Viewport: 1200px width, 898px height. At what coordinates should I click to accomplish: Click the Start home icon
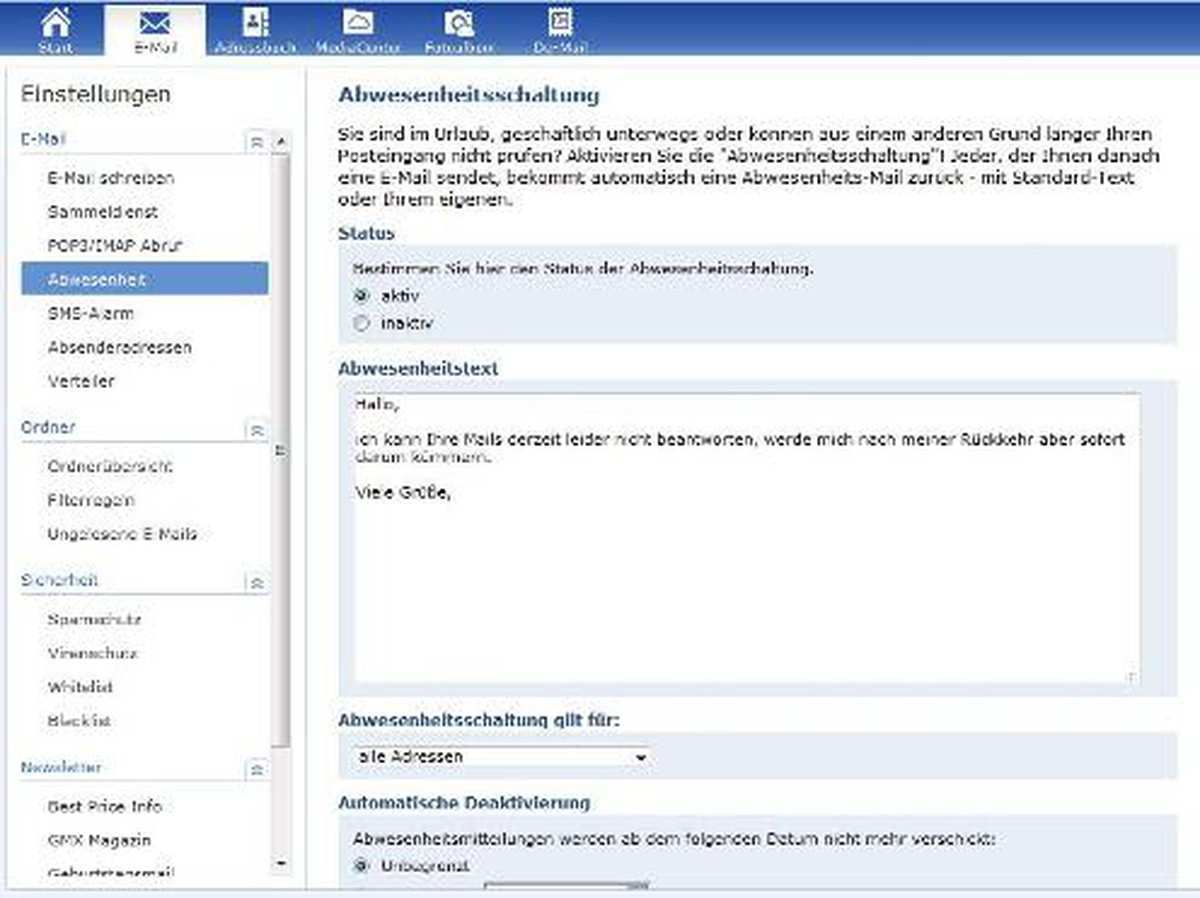[x=55, y=22]
